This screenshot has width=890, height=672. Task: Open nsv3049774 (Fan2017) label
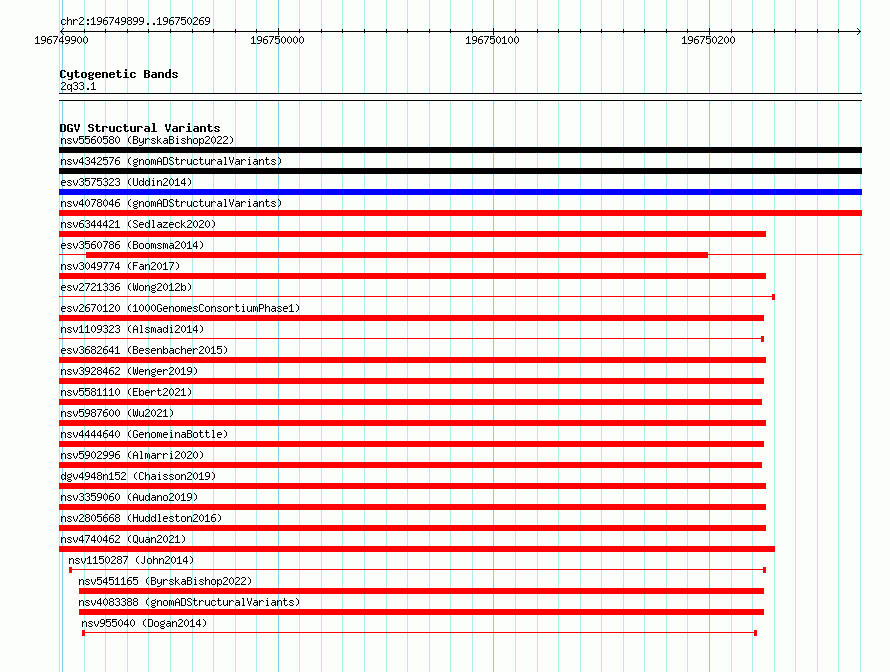tap(120, 266)
